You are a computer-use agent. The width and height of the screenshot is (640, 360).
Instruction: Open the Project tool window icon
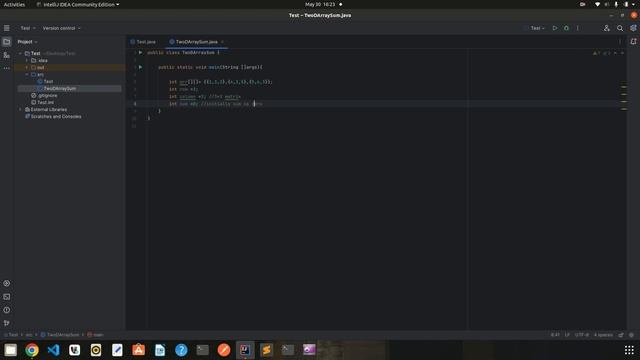[7, 42]
